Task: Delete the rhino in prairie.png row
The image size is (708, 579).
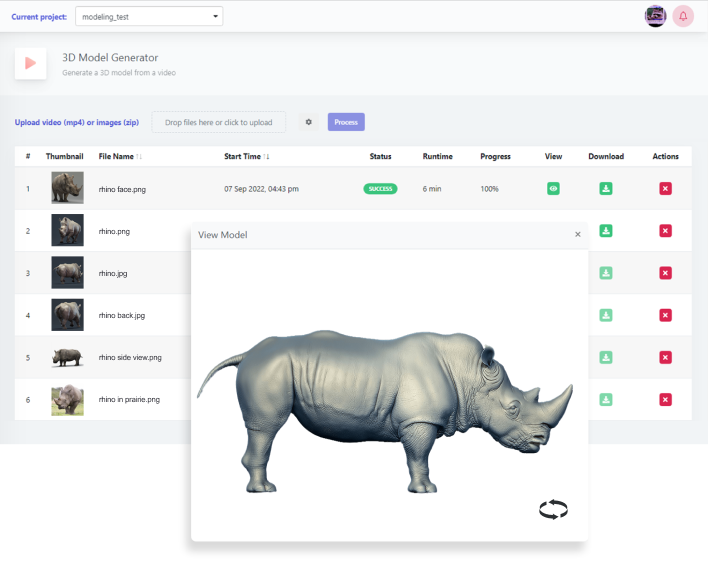Action: click(x=666, y=399)
